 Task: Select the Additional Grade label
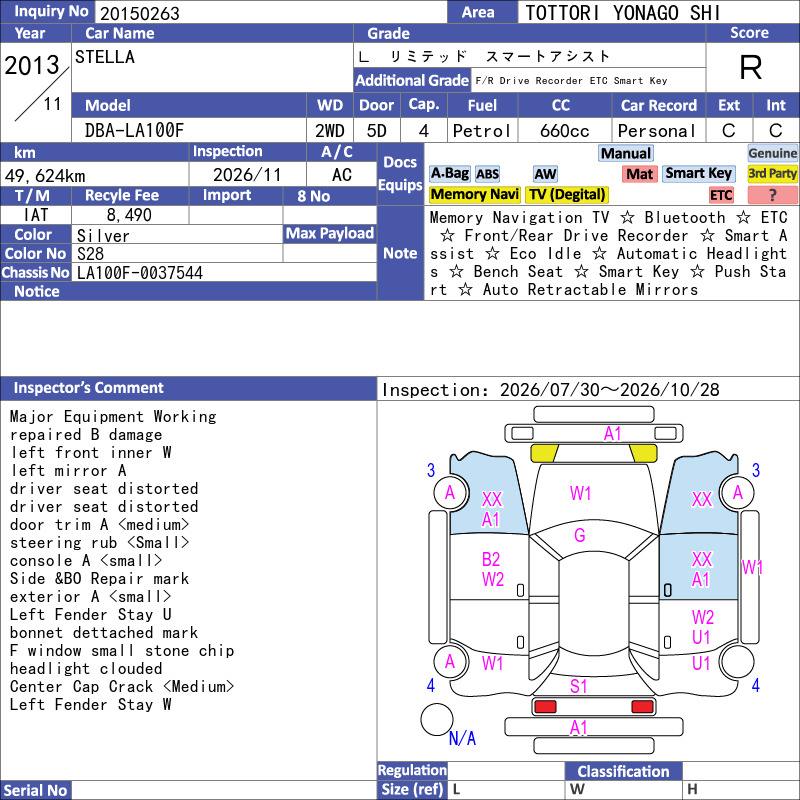click(412, 81)
